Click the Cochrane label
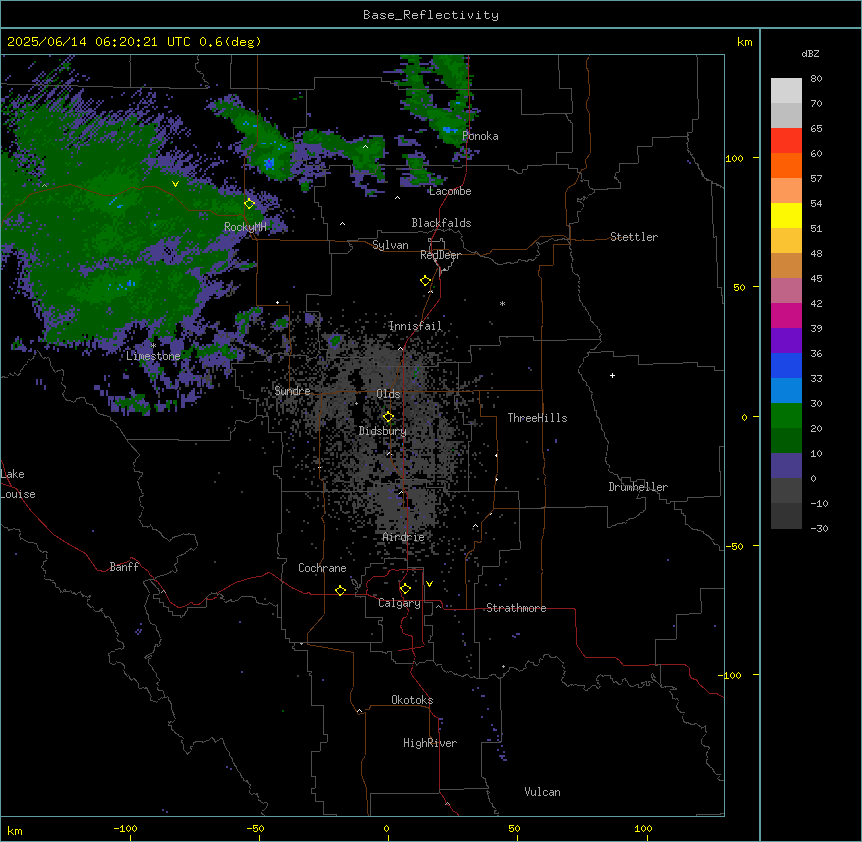 [322, 568]
